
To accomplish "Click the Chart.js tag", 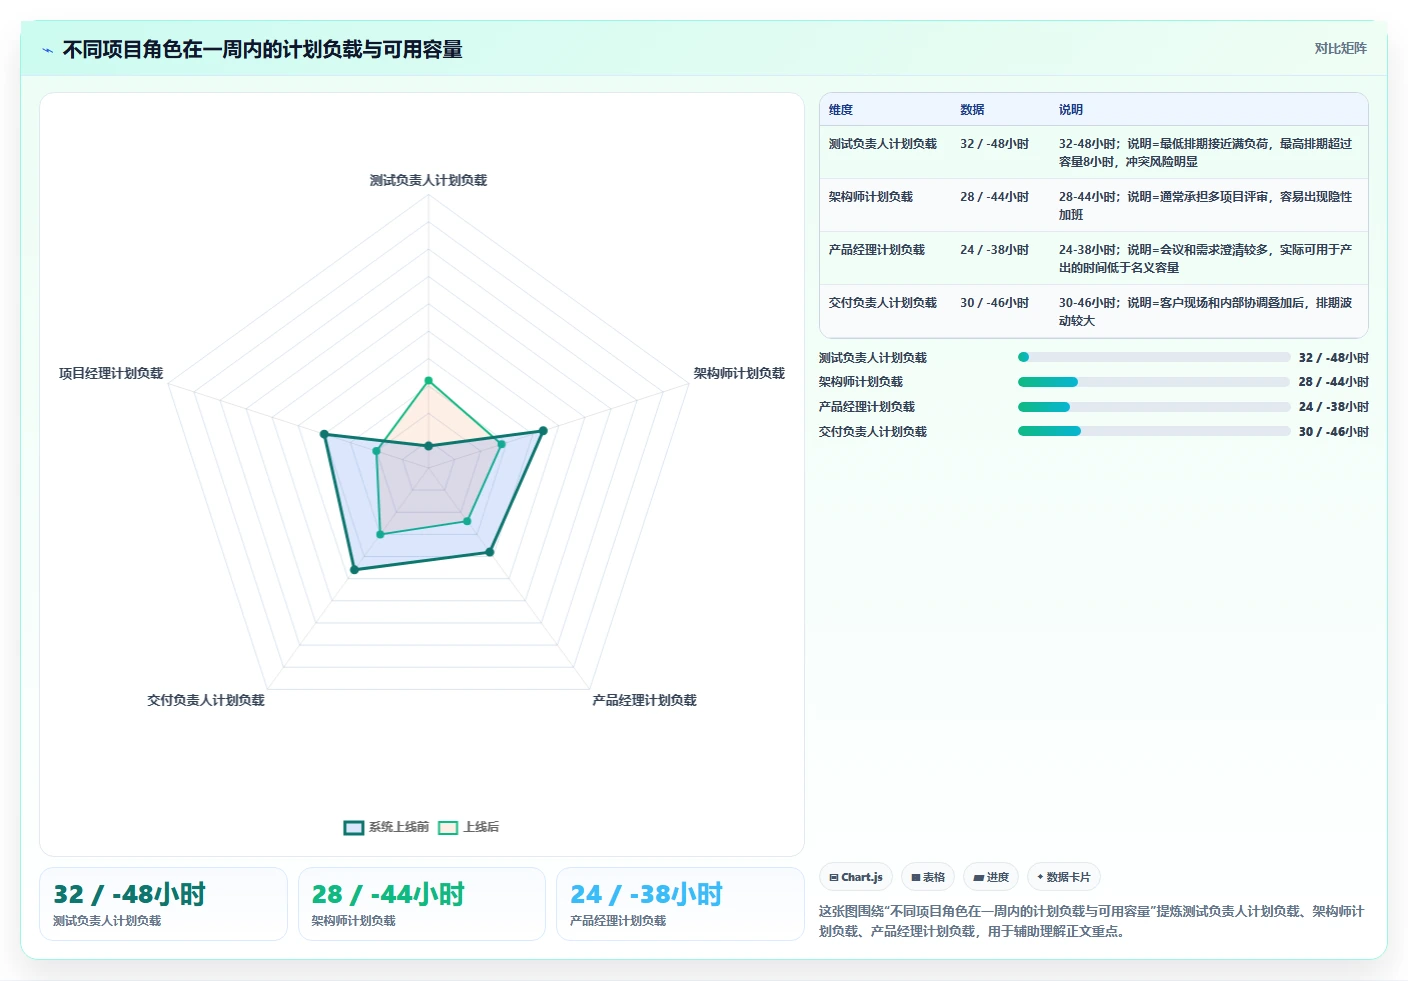I will click(x=856, y=877).
